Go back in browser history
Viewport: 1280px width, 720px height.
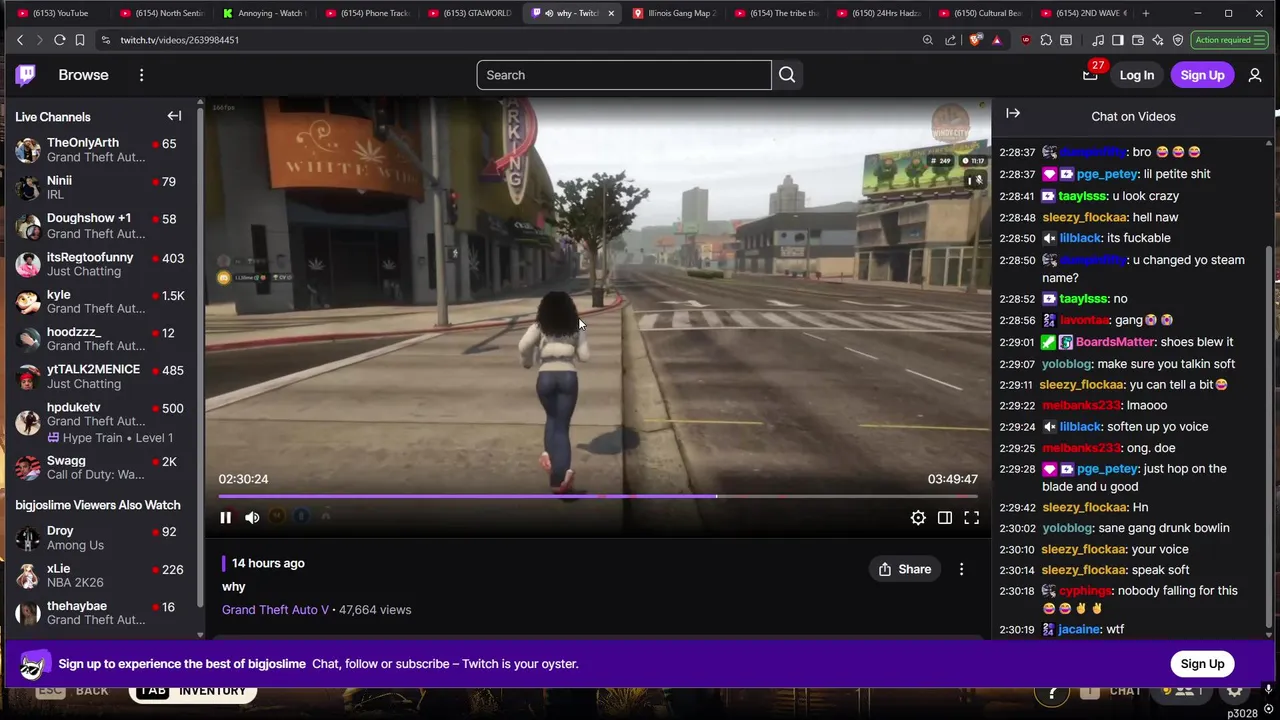pos(19,40)
